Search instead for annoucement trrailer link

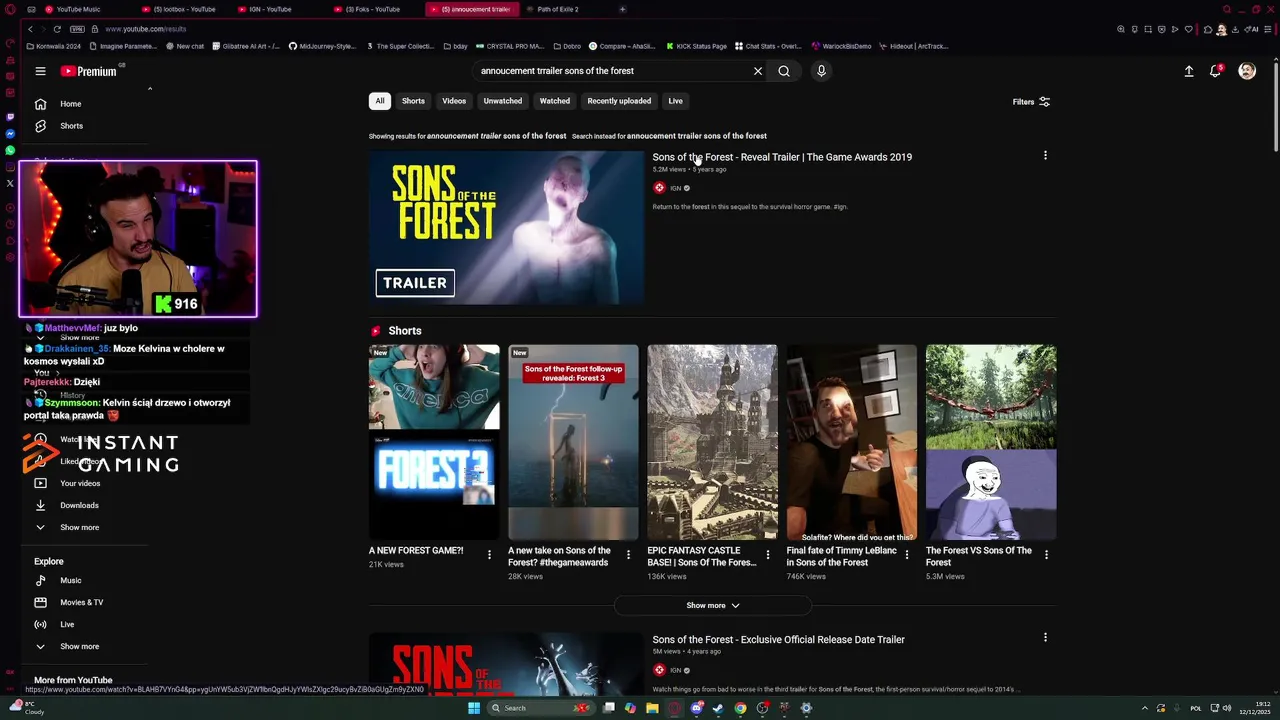point(697,136)
